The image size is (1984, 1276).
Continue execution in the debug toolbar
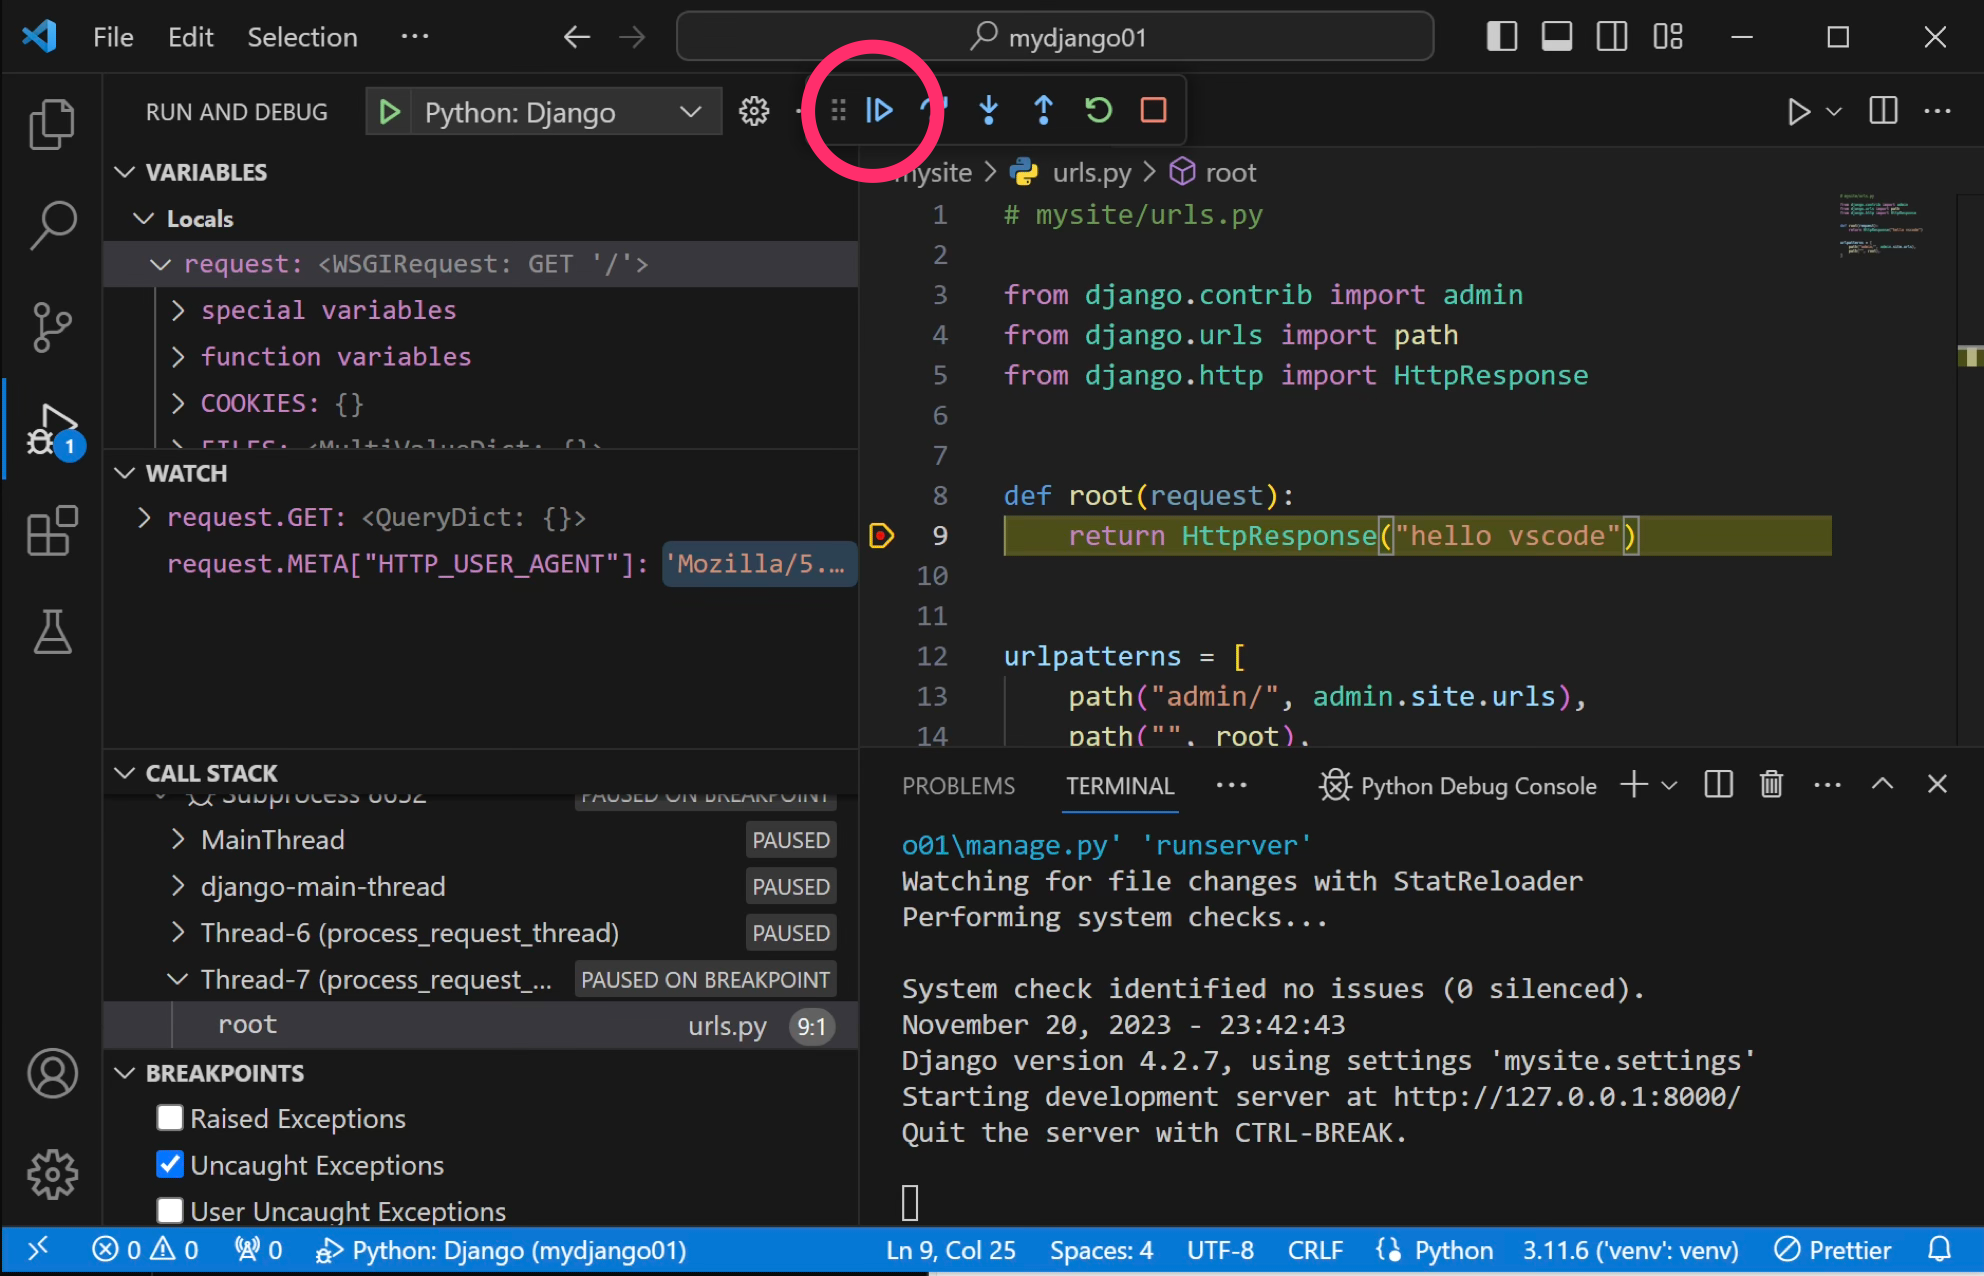(879, 111)
